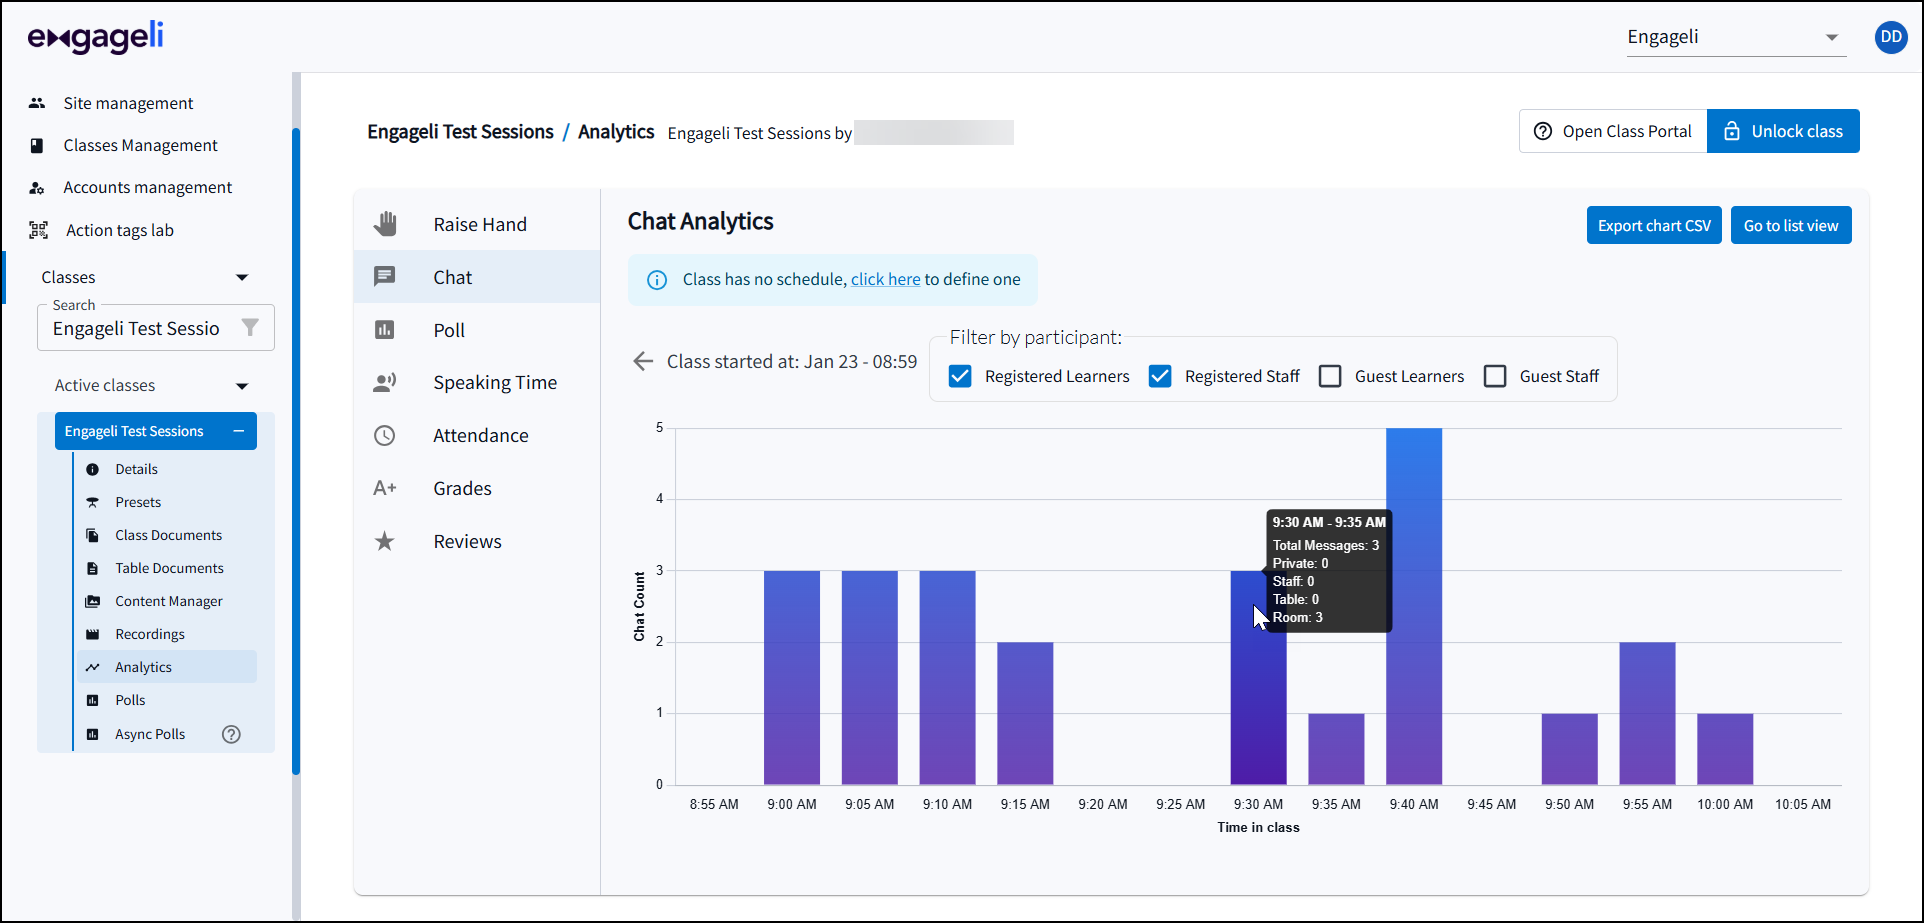This screenshot has height=923, width=1924.
Task: Click the Raise Hand icon
Action: [385, 224]
